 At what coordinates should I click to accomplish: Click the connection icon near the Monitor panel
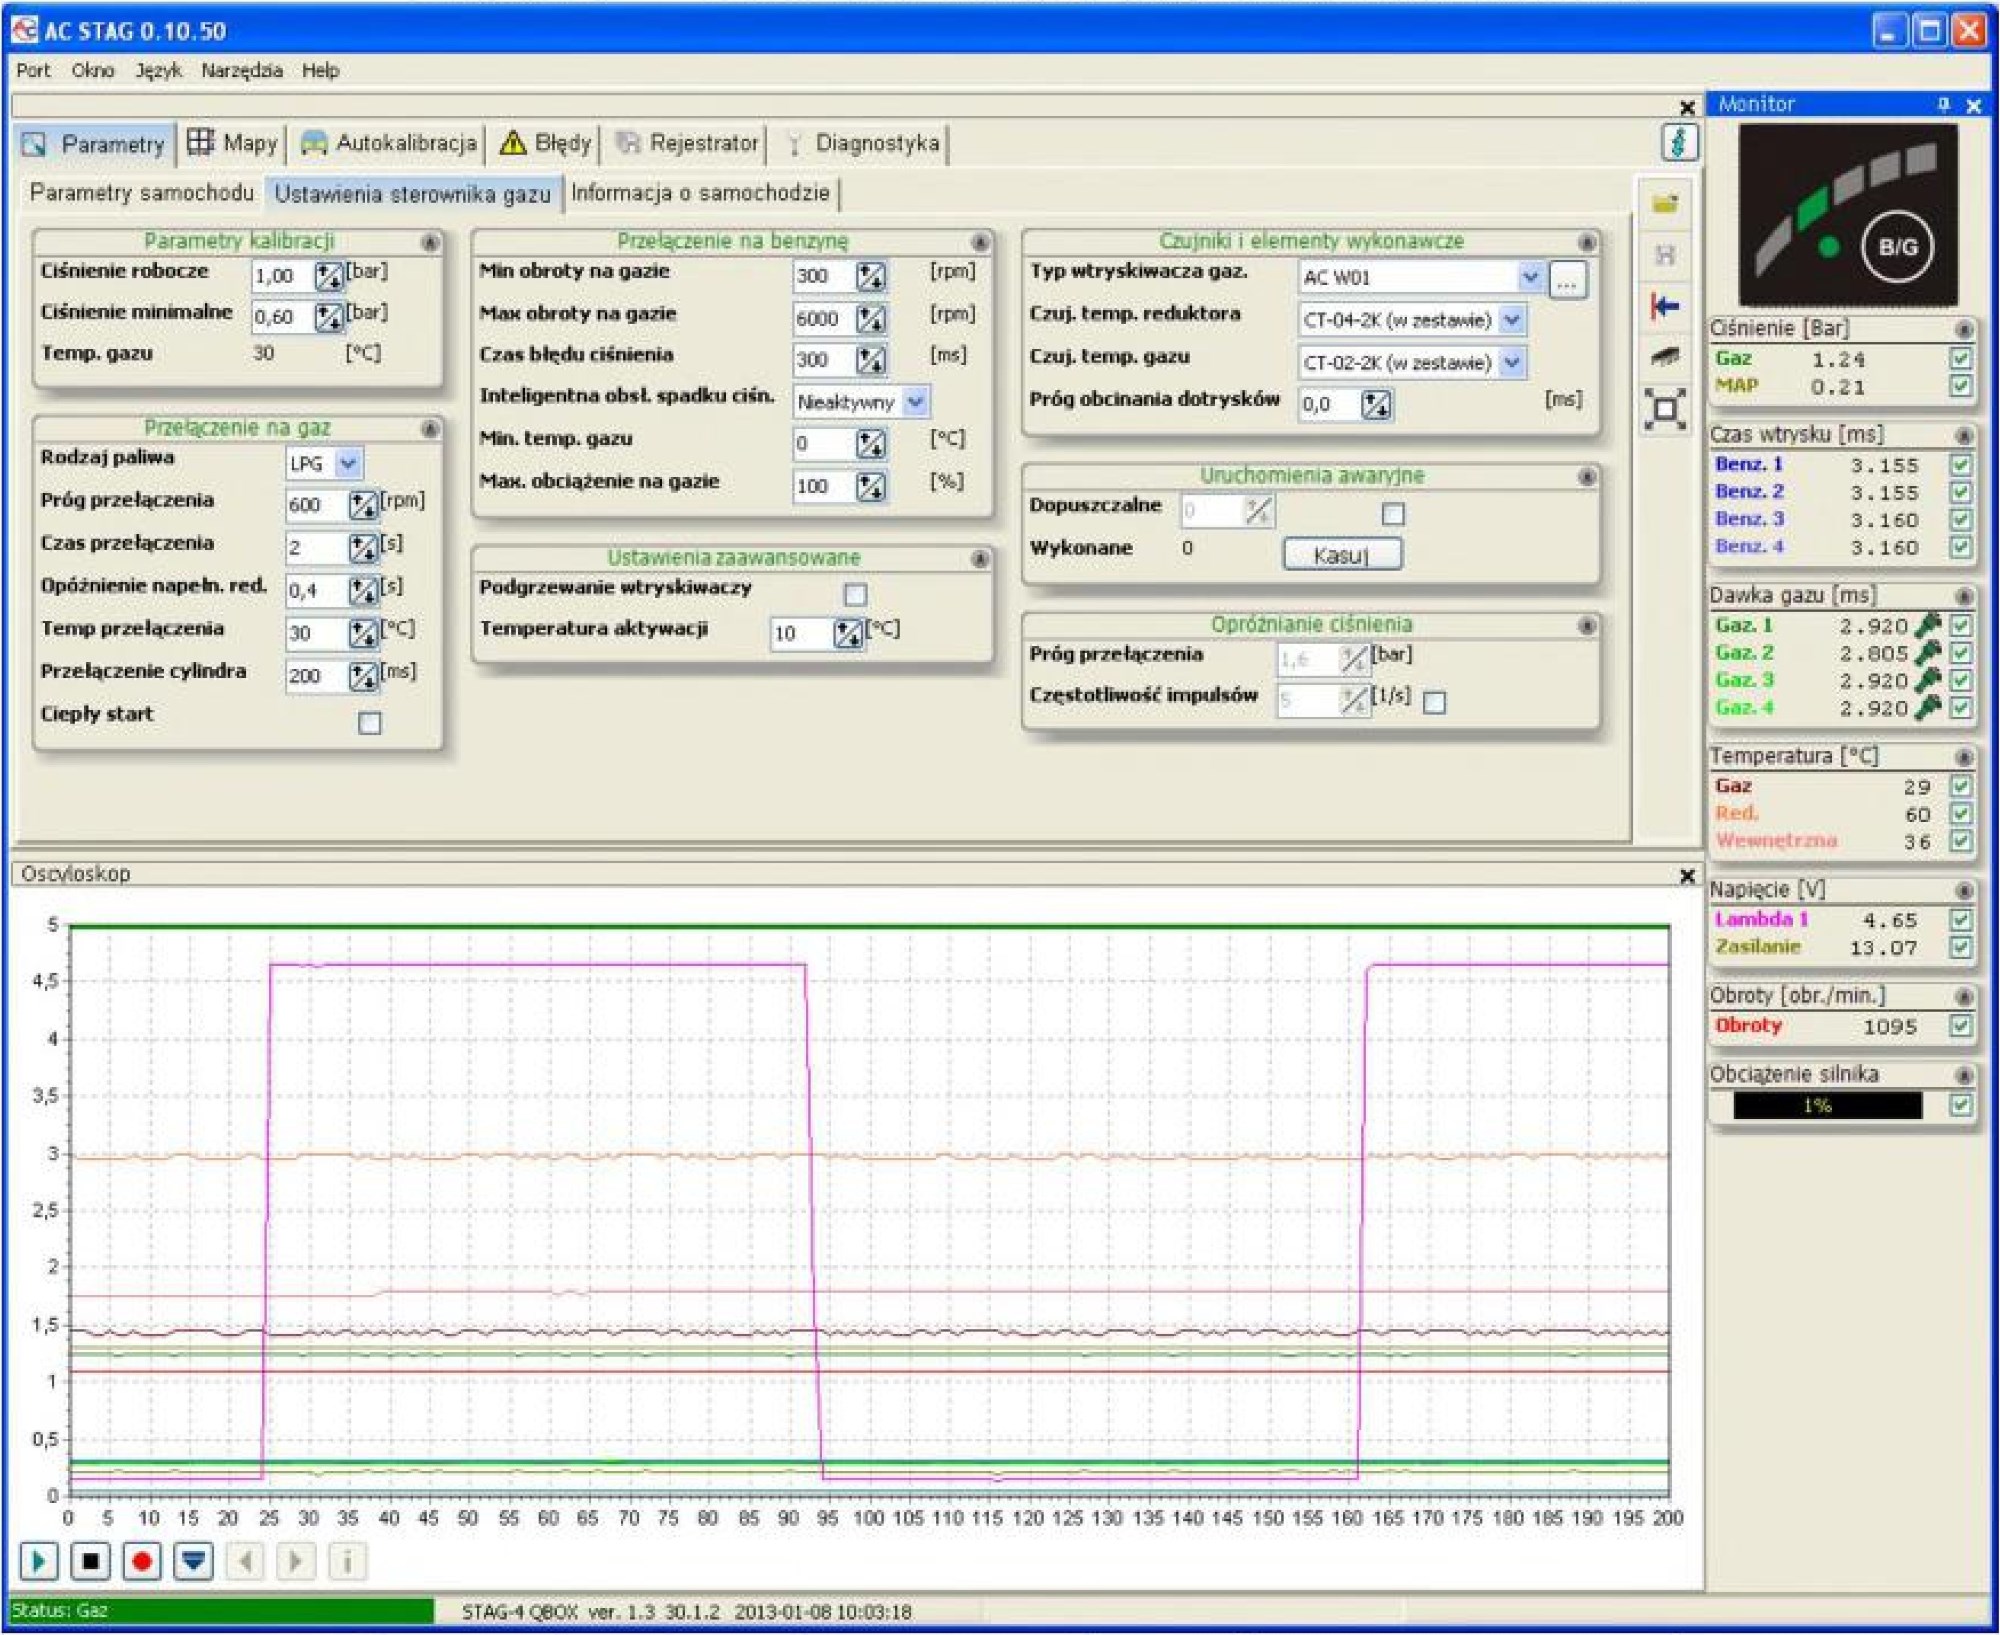point(1680,142)
